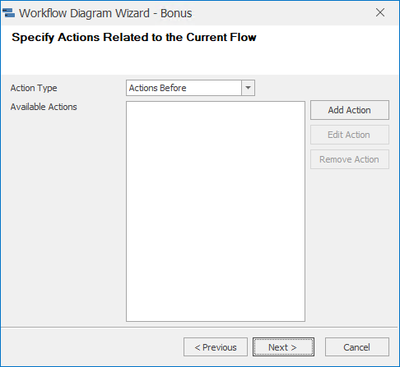
Task: Click the Available Actions label
Action: pyautogui.click(x=44, y=107)
